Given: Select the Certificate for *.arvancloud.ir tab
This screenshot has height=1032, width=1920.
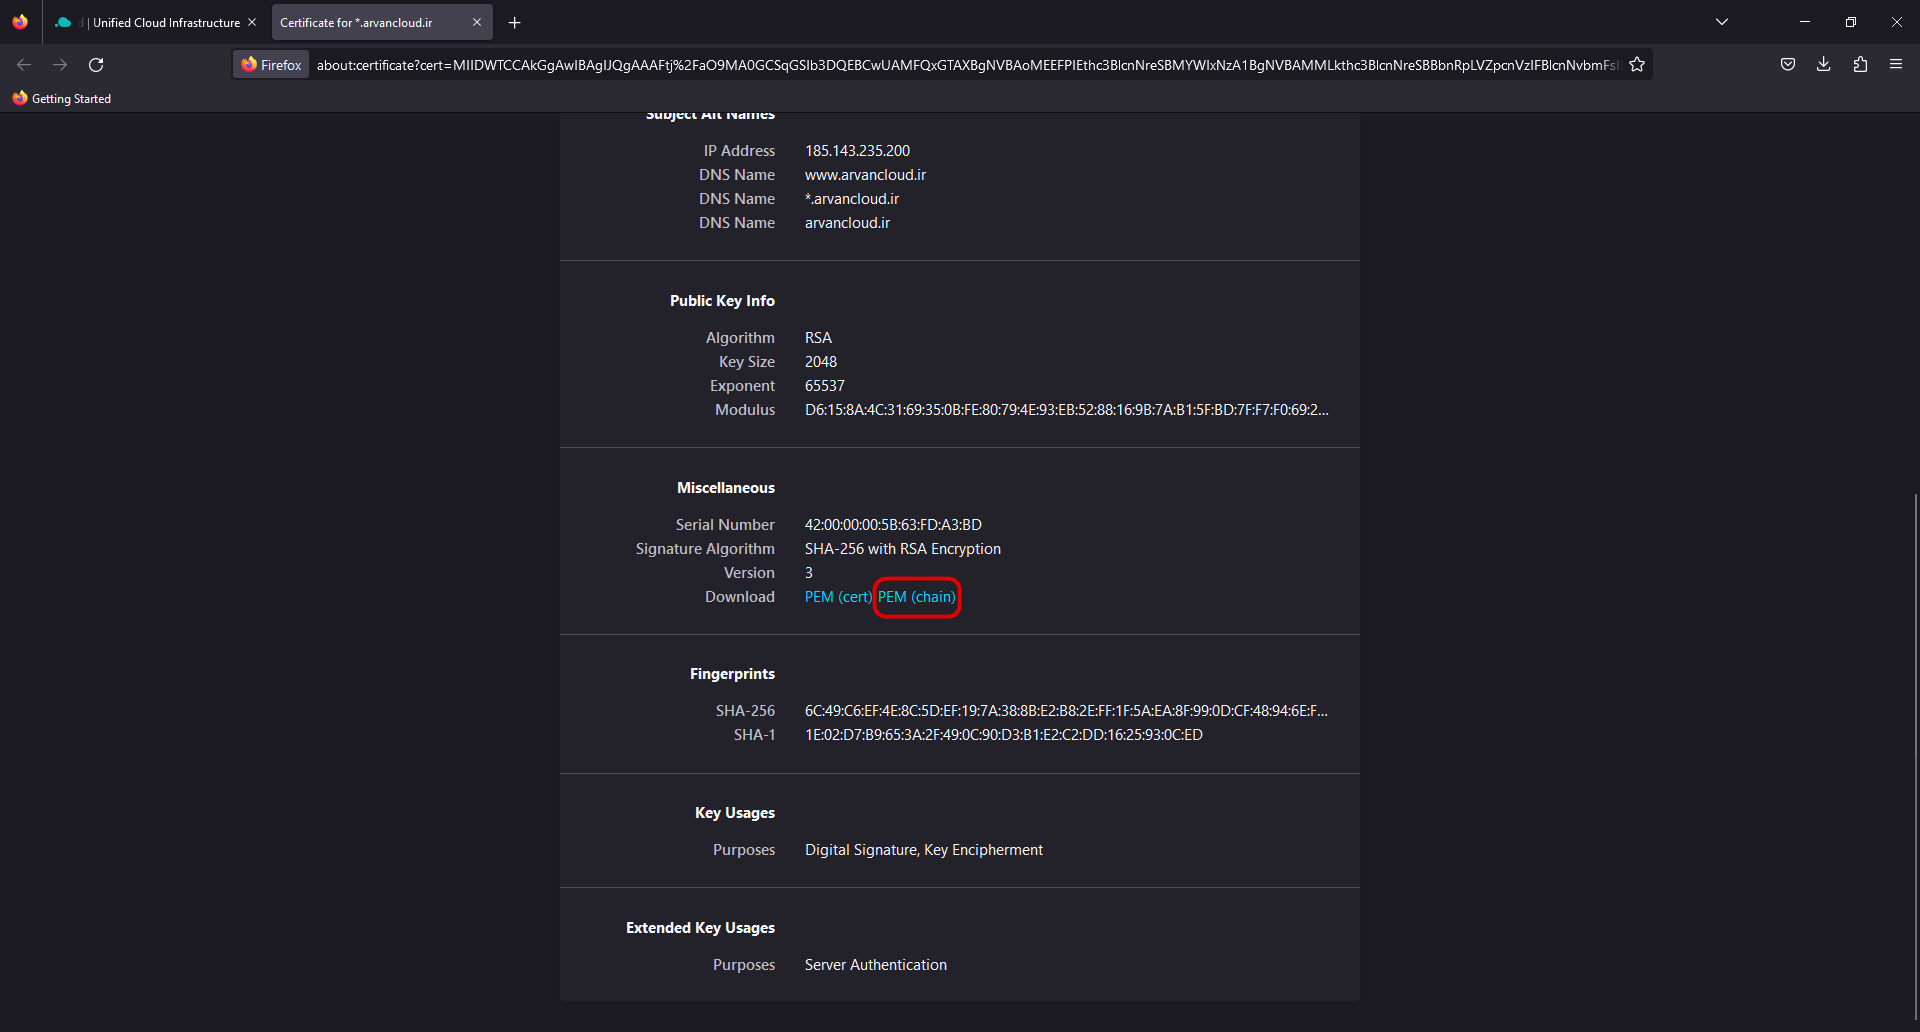Looking at the screenshot, I should [370, 23].
